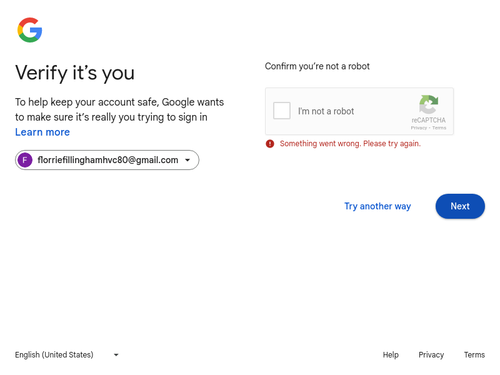Image resolution: width=500 pixels, height=375 pixels.
Task: Click the Something went wrong error message
Action: click(350, 144)
